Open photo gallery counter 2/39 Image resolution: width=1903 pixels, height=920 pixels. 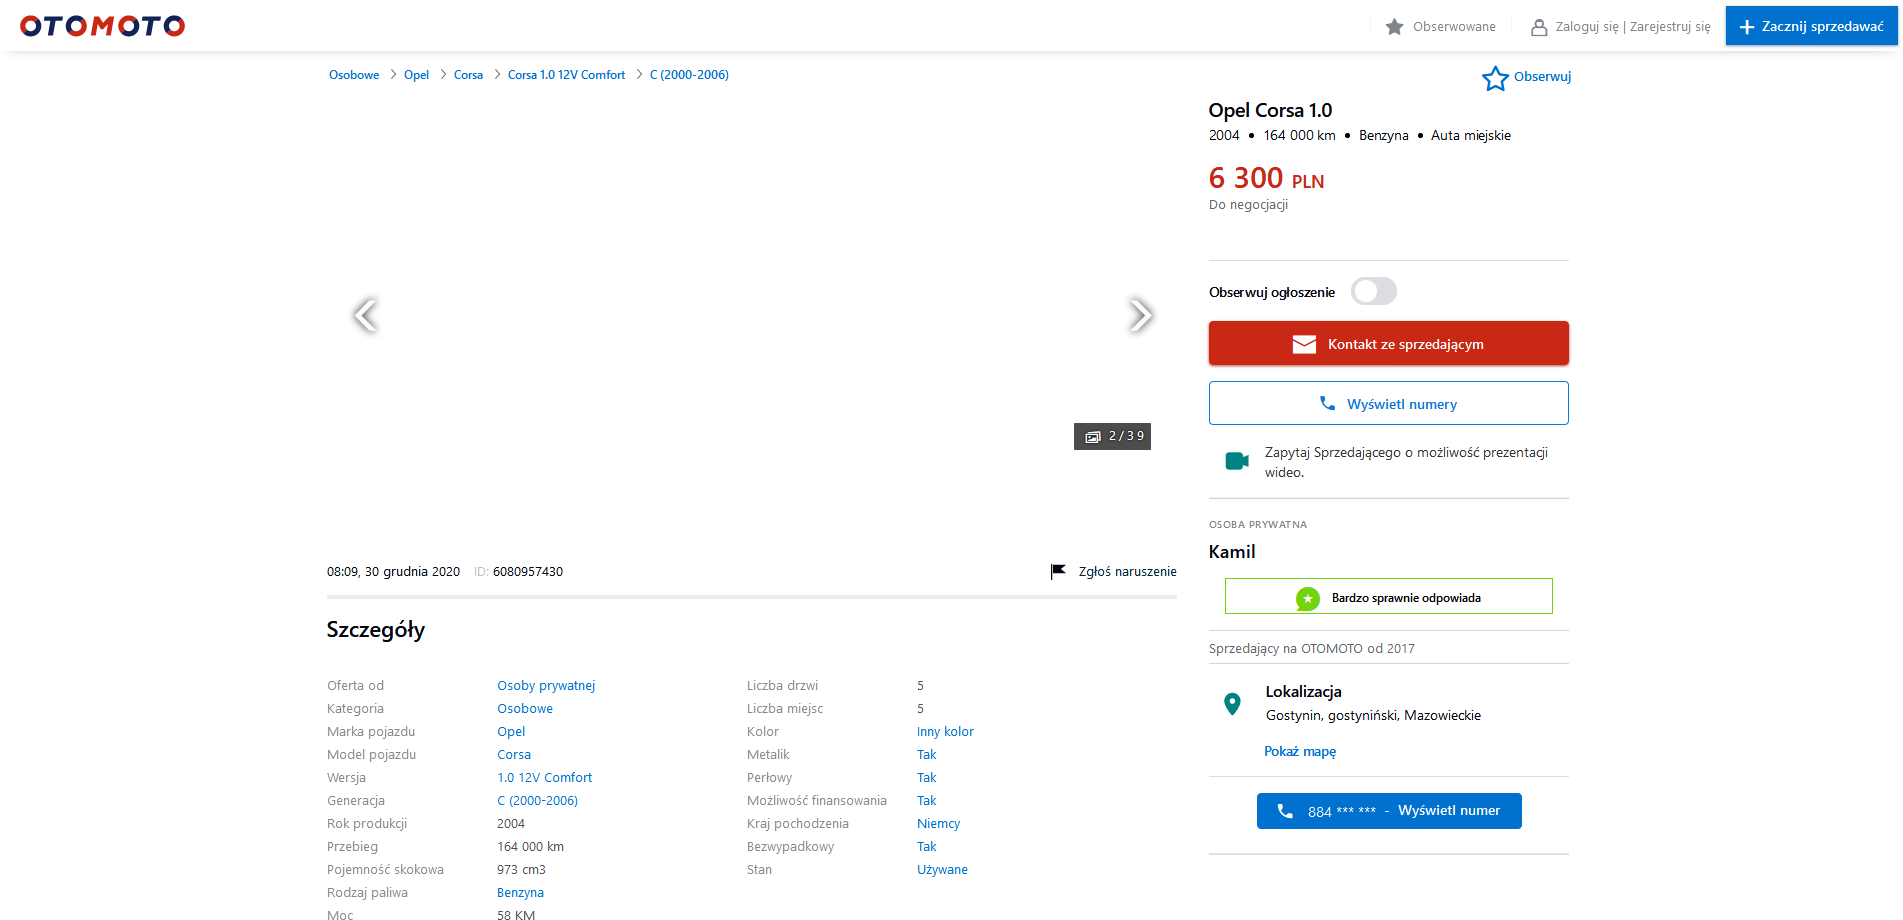pos(1112,436)
